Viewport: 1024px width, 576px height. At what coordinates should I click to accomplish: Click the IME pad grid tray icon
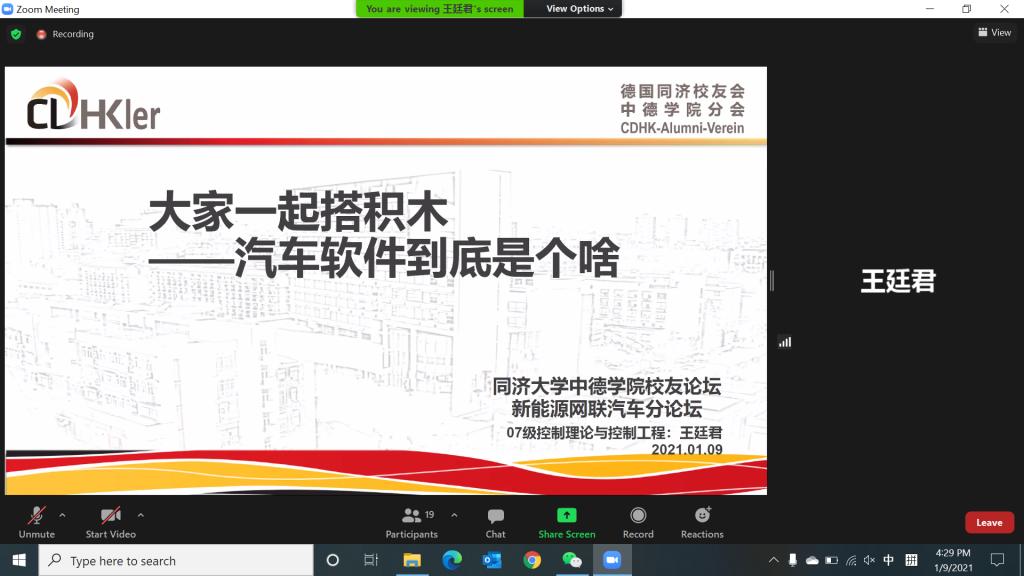pos(911,560)
